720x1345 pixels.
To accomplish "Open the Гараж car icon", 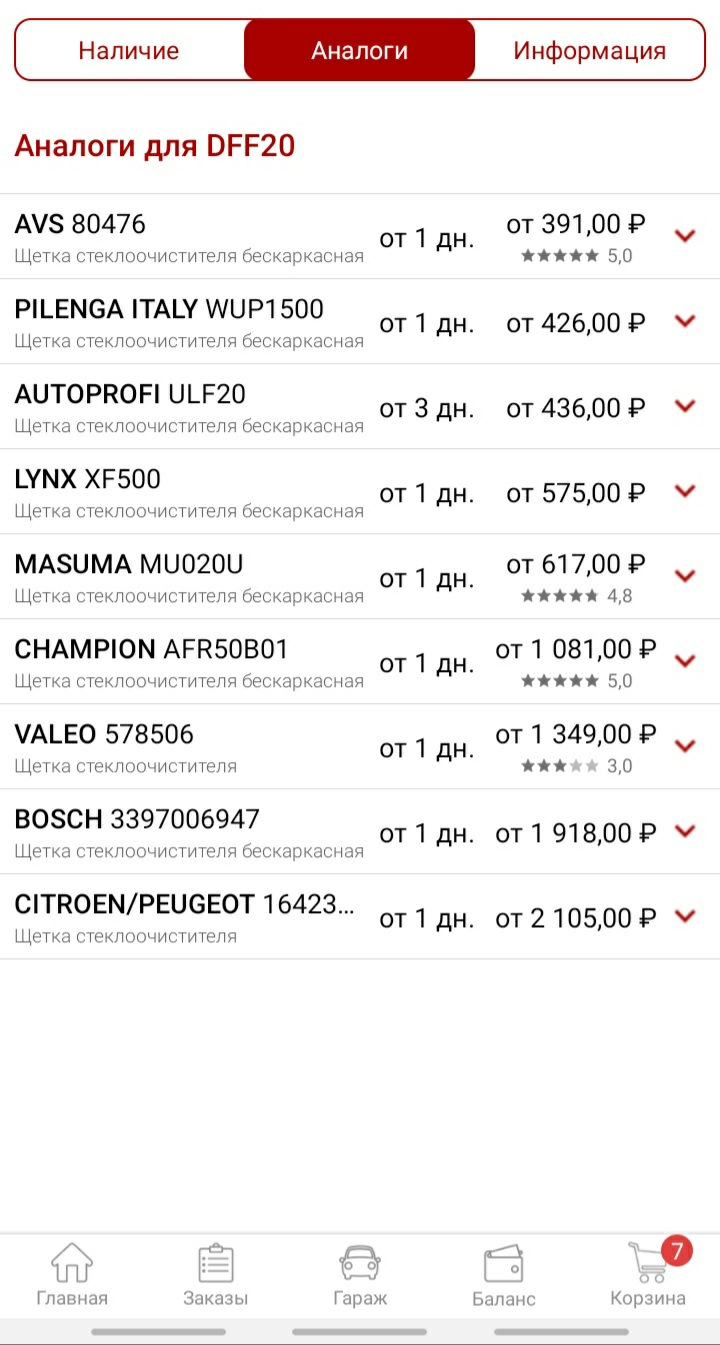I will (x=360, y=1263).
